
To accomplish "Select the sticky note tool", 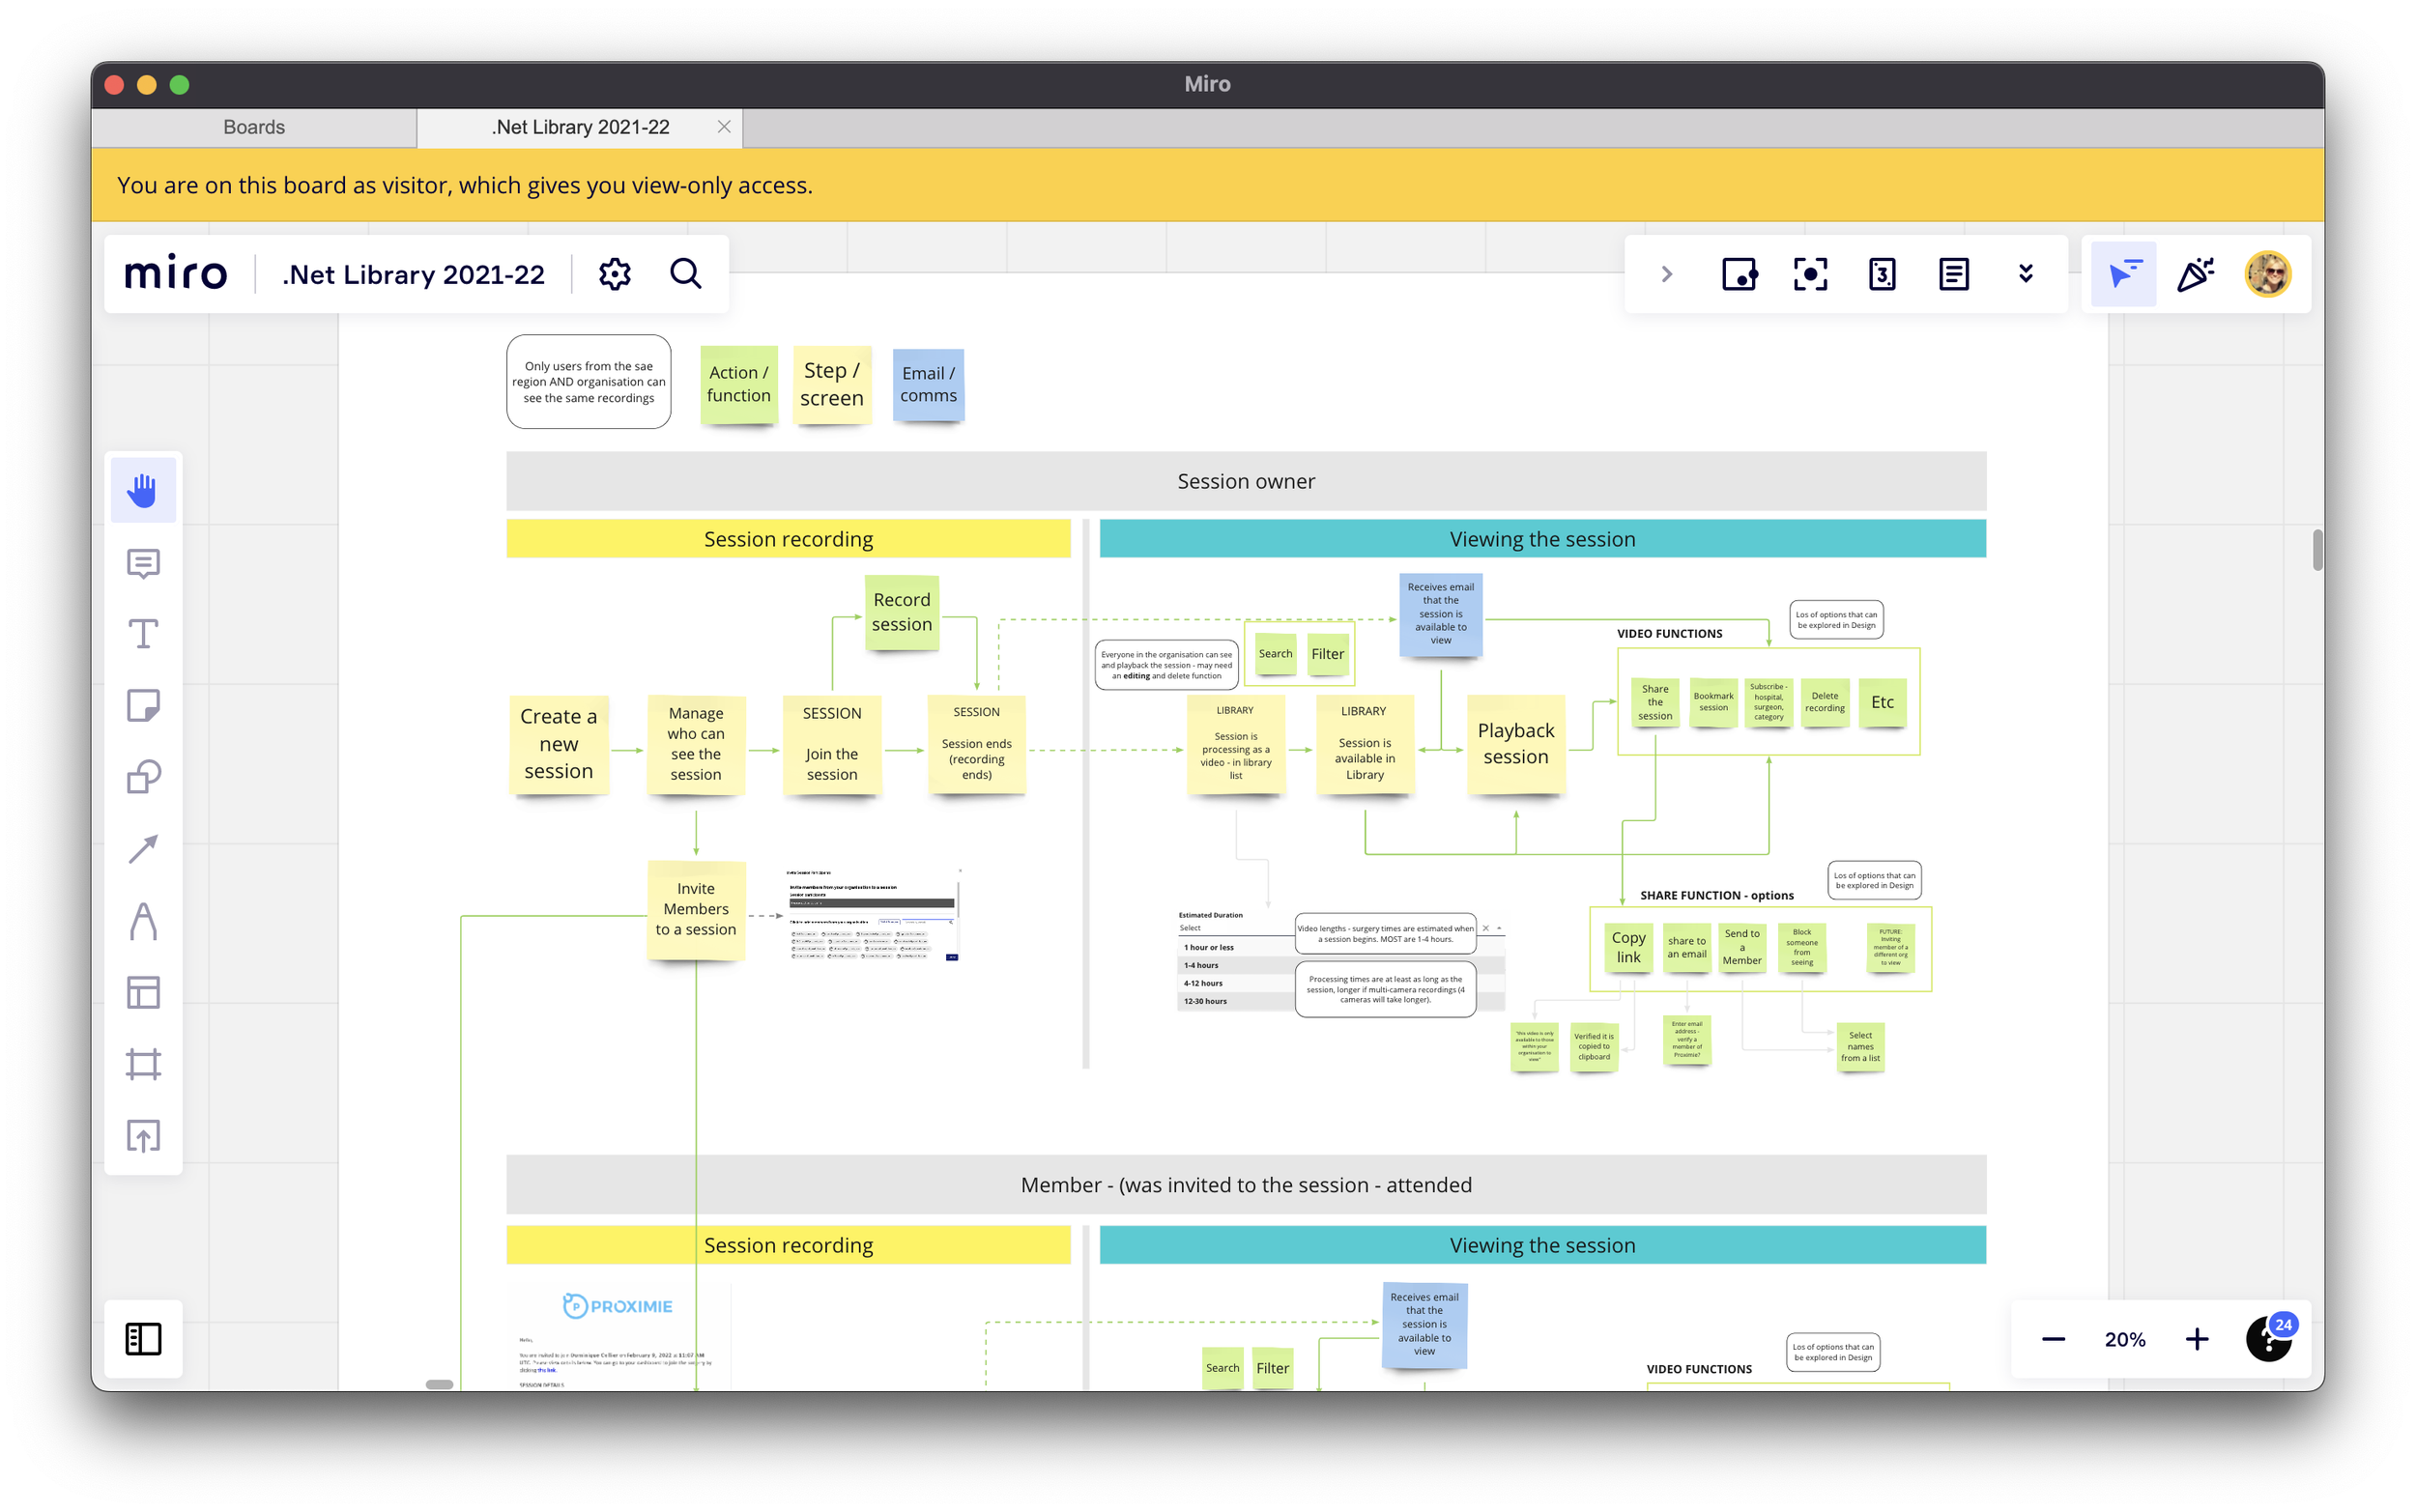I will point(143,706).
